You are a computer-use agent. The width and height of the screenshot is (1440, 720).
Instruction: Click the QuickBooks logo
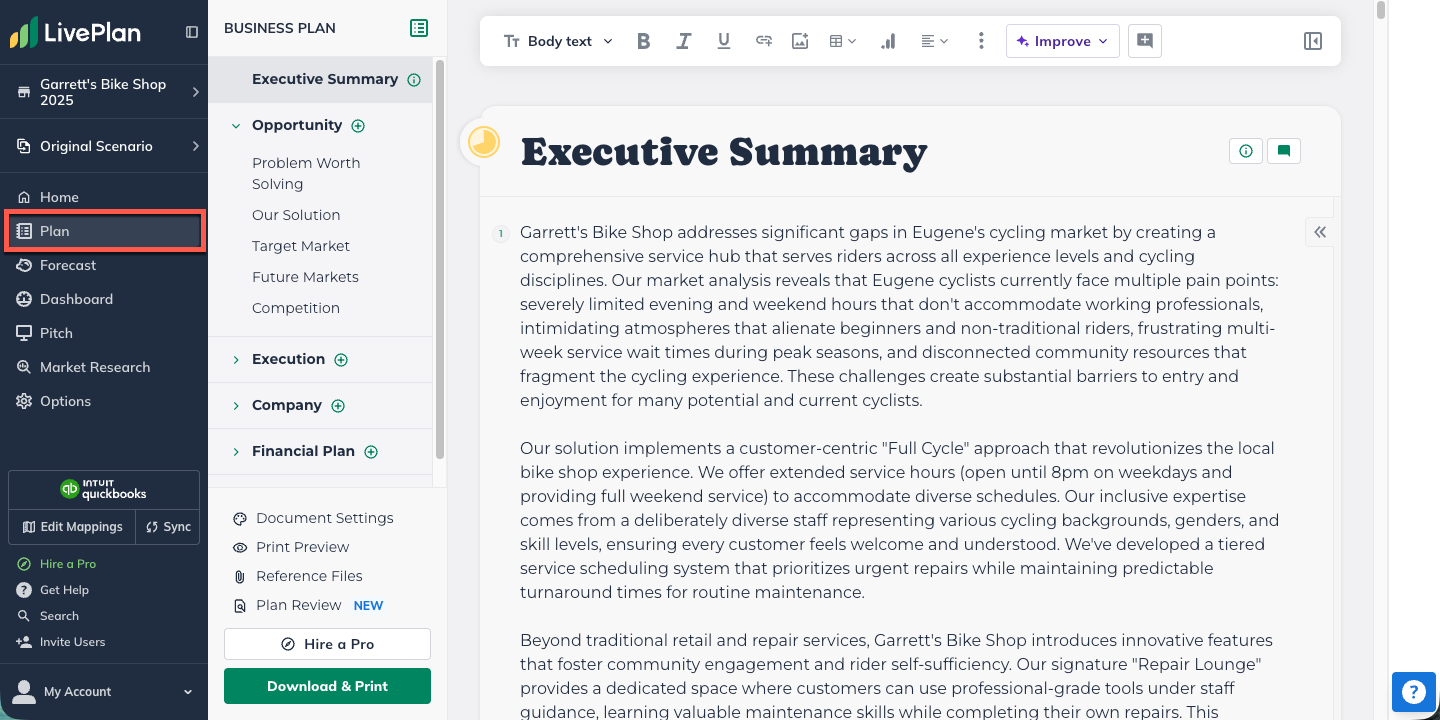pos(104,489)
